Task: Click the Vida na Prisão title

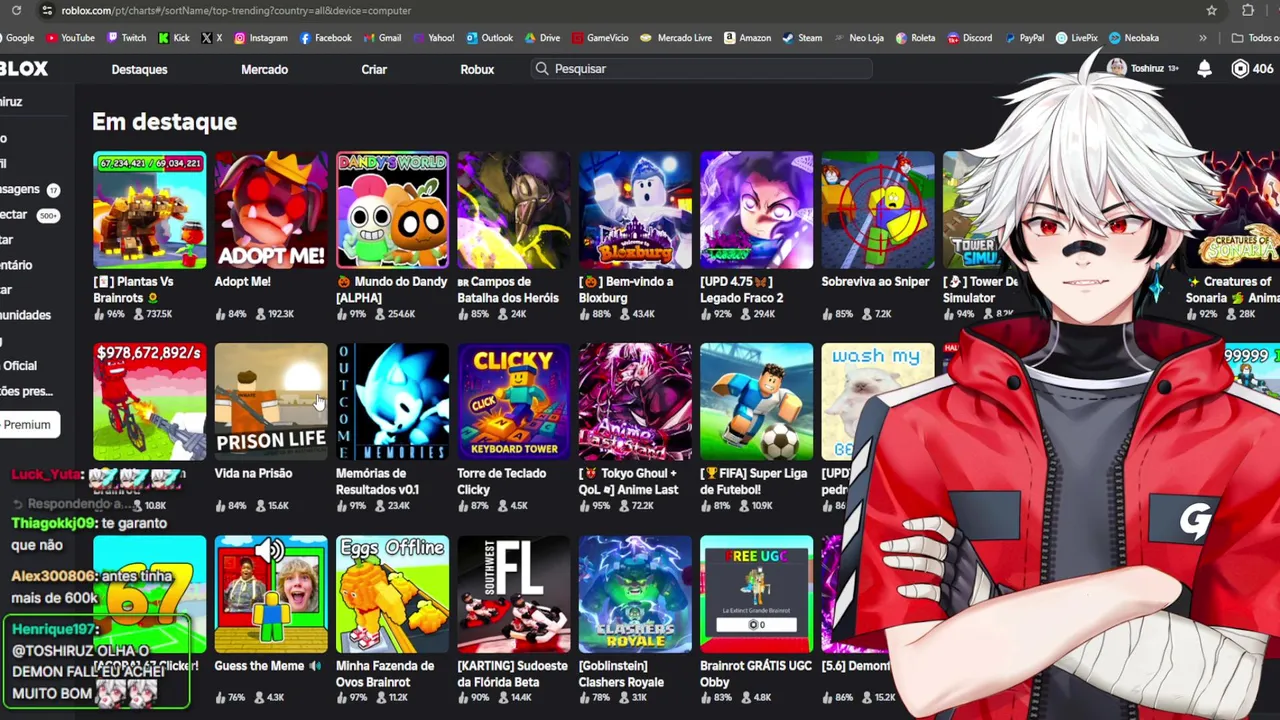Action: point(253,473)
